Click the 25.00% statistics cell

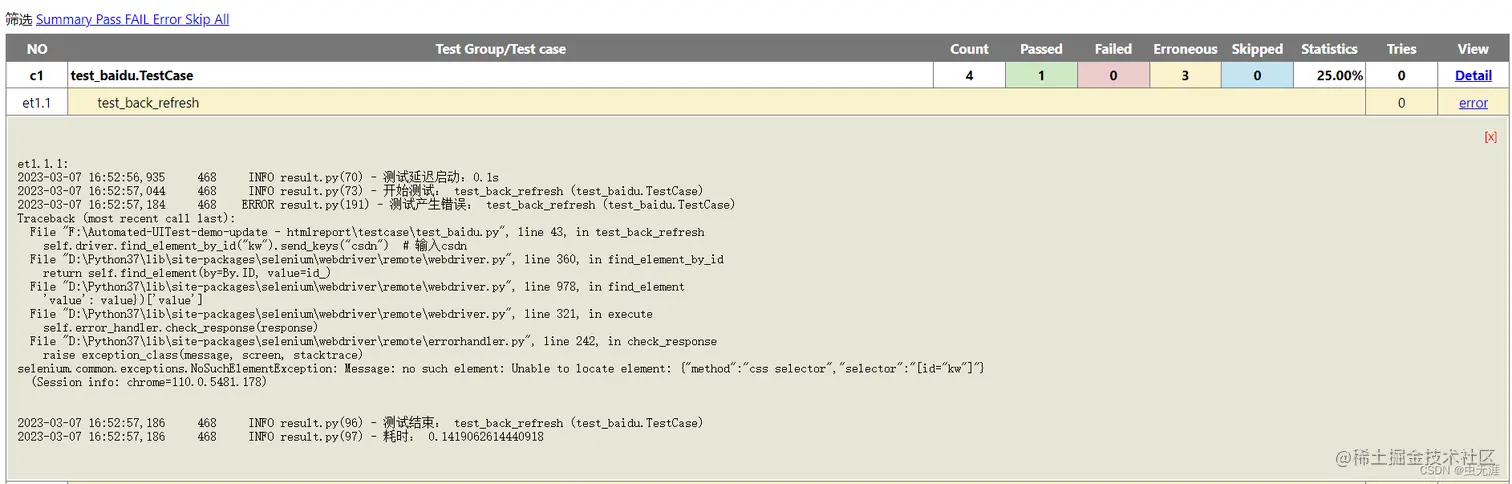pos(1329,75)
